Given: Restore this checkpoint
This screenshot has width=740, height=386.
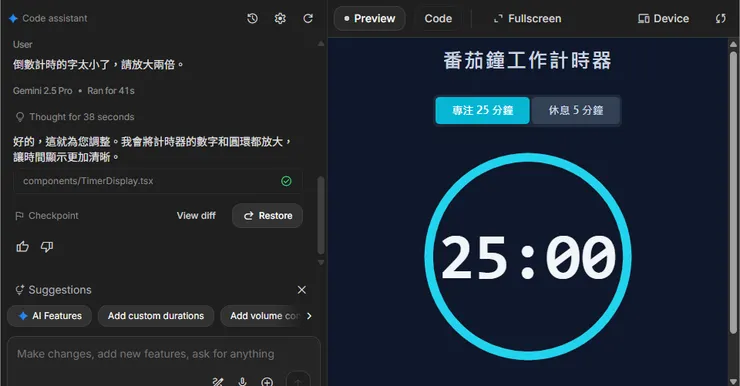Looking at the screenshot, I should tap(268, 216).
